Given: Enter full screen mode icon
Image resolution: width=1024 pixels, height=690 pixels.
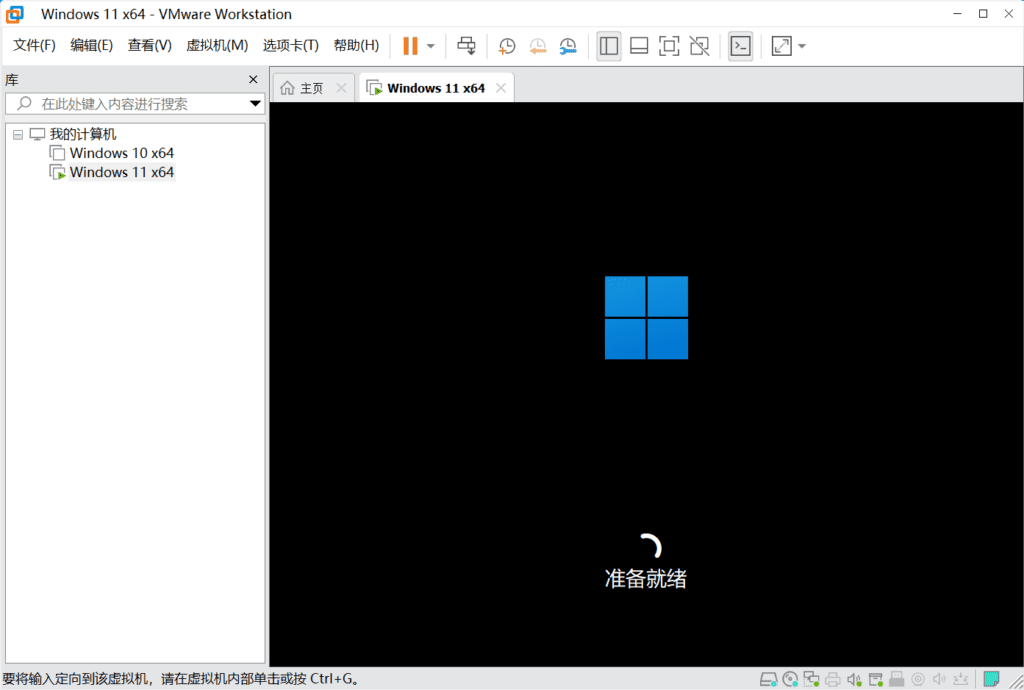Looking at the screenshot, I should [669, 46].
